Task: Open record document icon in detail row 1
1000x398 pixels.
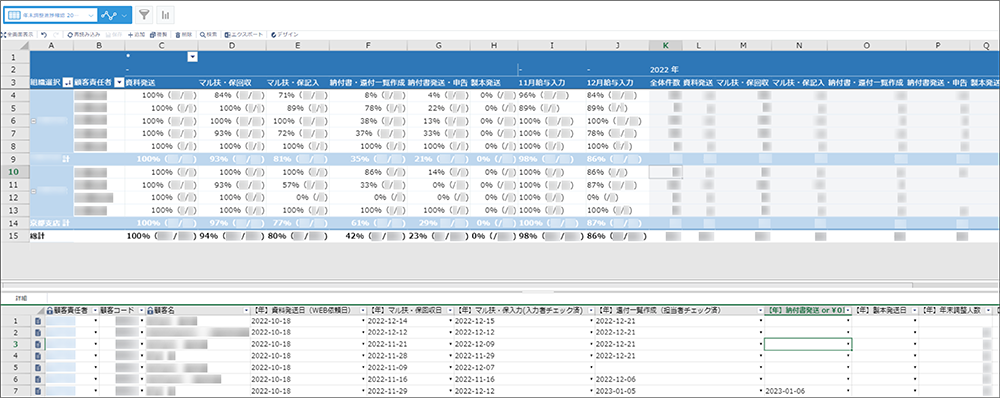Action: (38, 321)
